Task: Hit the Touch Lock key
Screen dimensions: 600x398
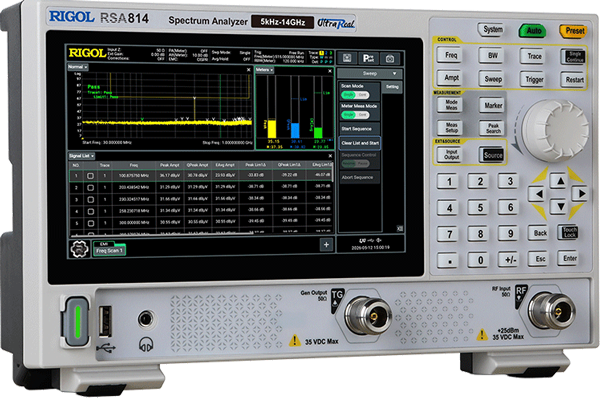Action: (x=569, y=232)
